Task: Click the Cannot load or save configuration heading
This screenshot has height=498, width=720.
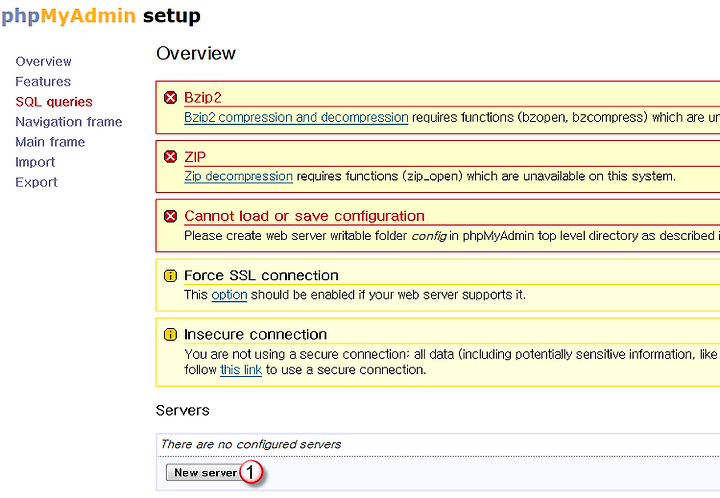Action: tap(304, 216)
